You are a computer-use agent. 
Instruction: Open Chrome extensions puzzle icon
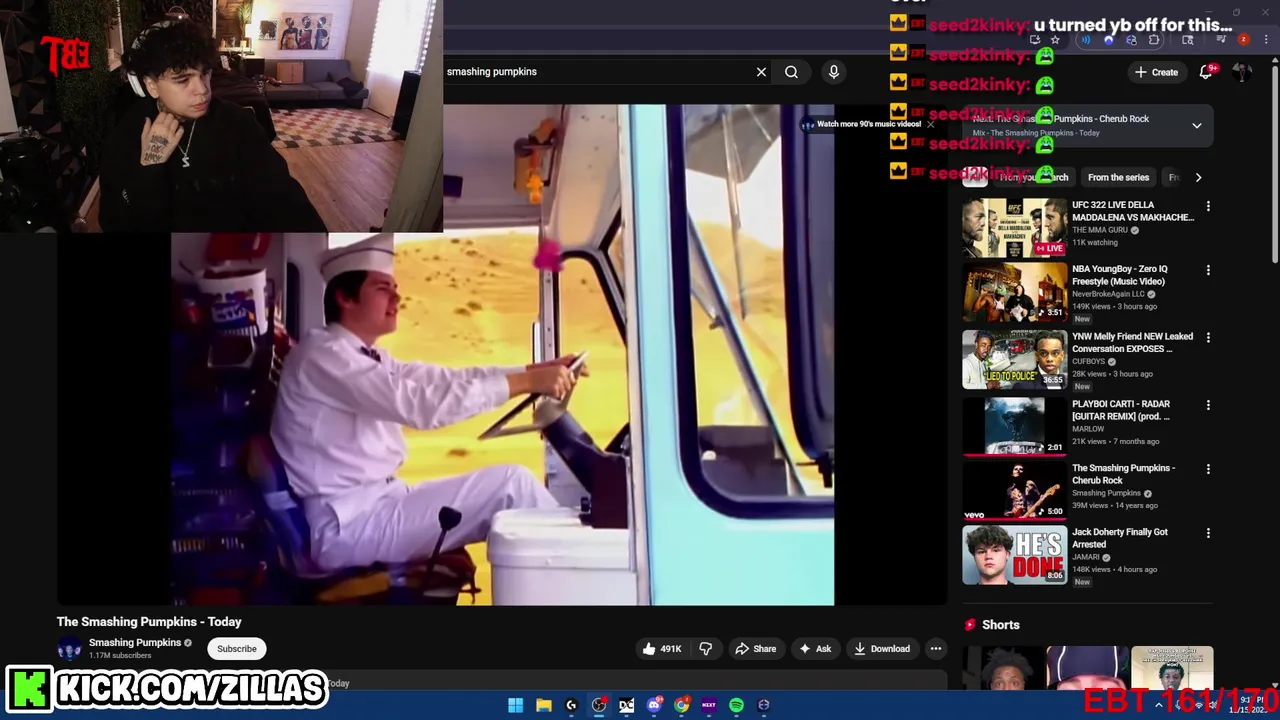[1154, 40]
